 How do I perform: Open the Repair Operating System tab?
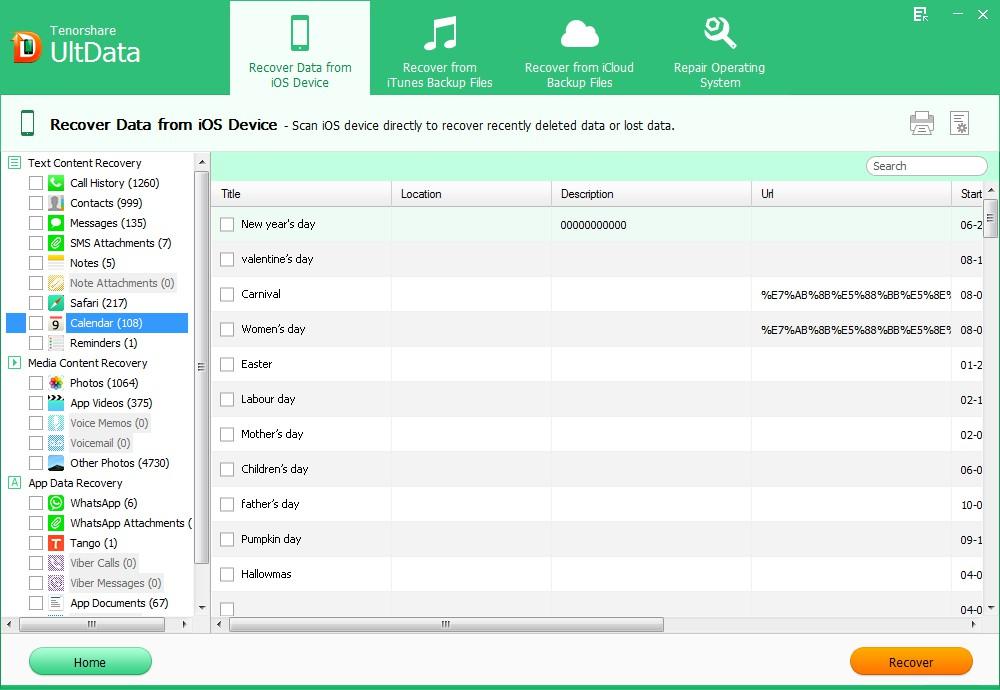point(719,49)
